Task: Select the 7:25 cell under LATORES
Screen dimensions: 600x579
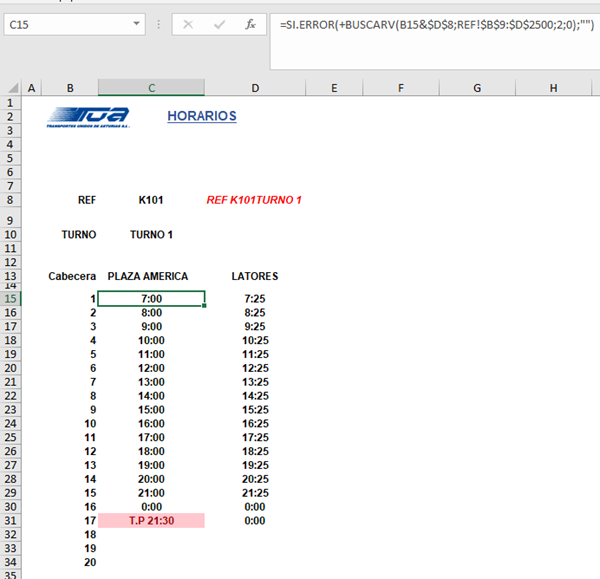Action: coord(254,298)
